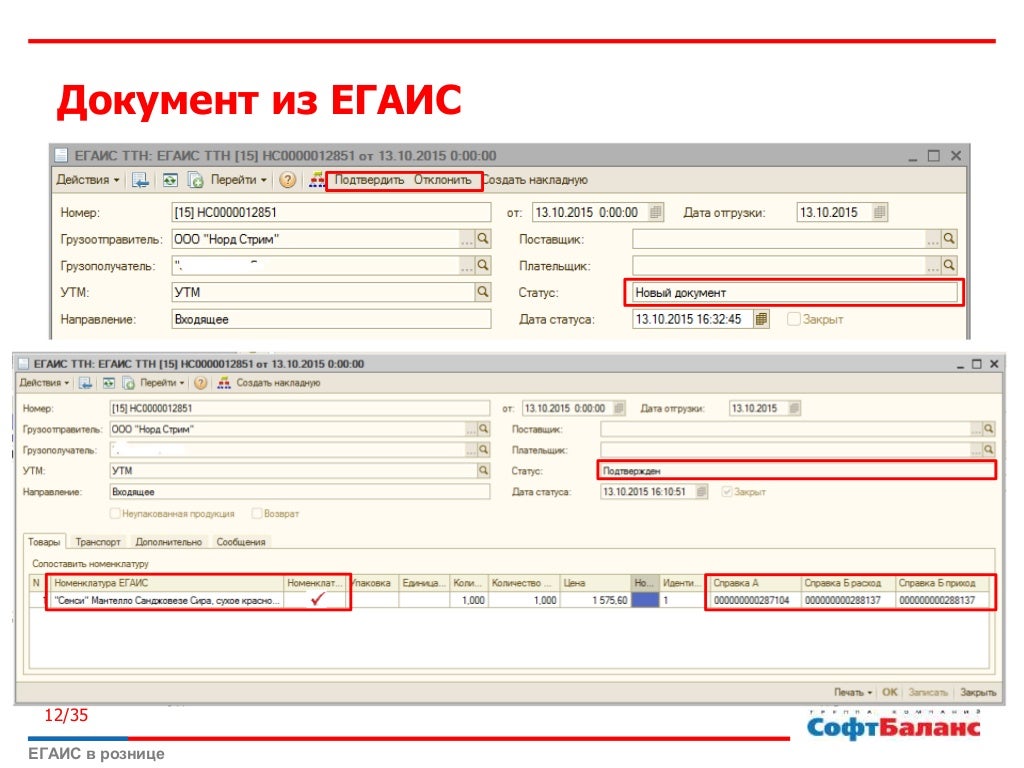Click the magnifier of УТМ in the lower window
This screenshot has width=1024, height=768.
point(484,470)
